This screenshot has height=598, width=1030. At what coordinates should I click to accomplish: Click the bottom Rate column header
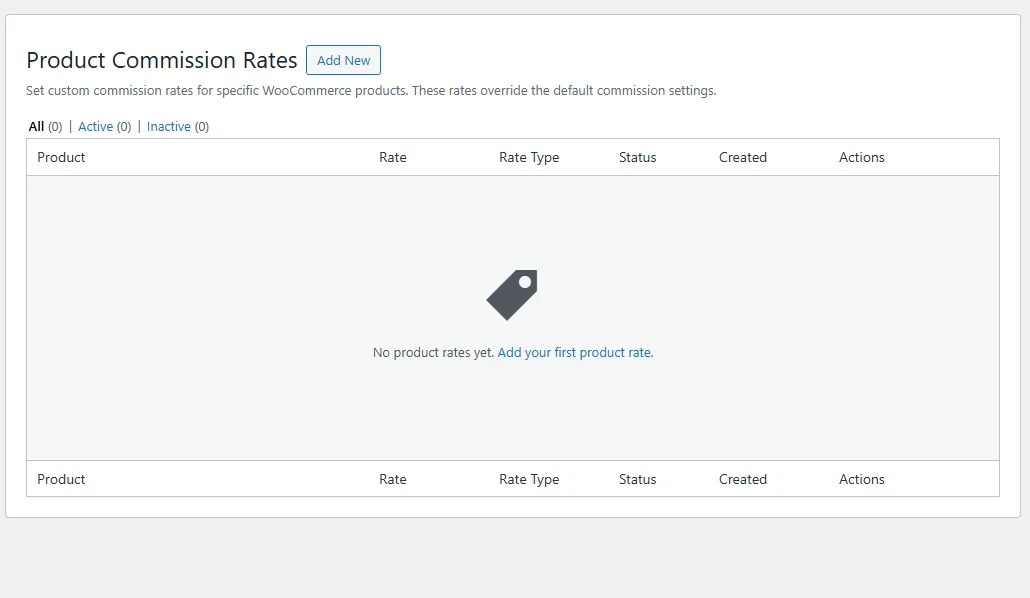(392, 479)
